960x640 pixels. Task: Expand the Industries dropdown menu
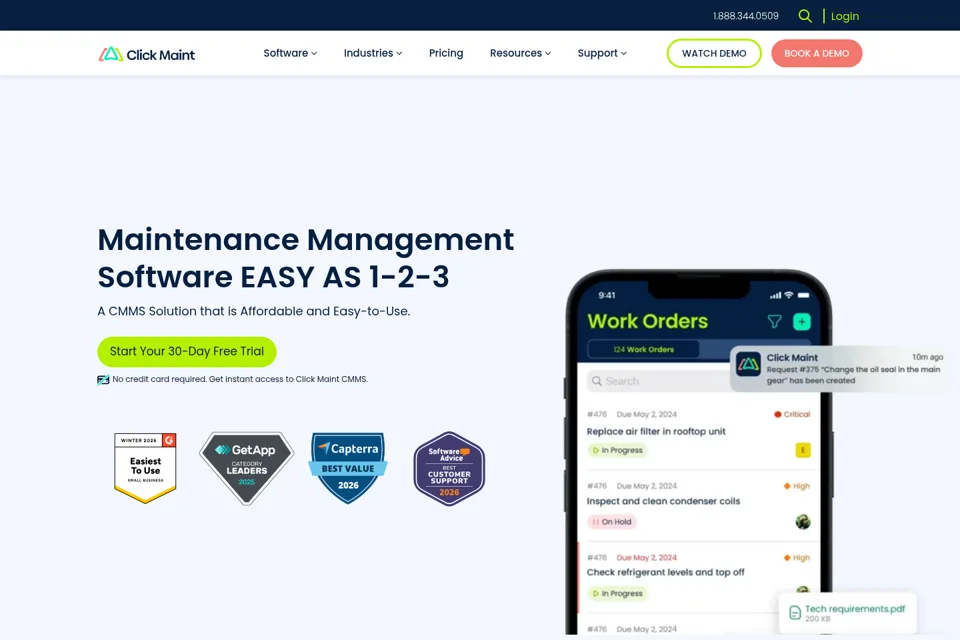[373, 53]
